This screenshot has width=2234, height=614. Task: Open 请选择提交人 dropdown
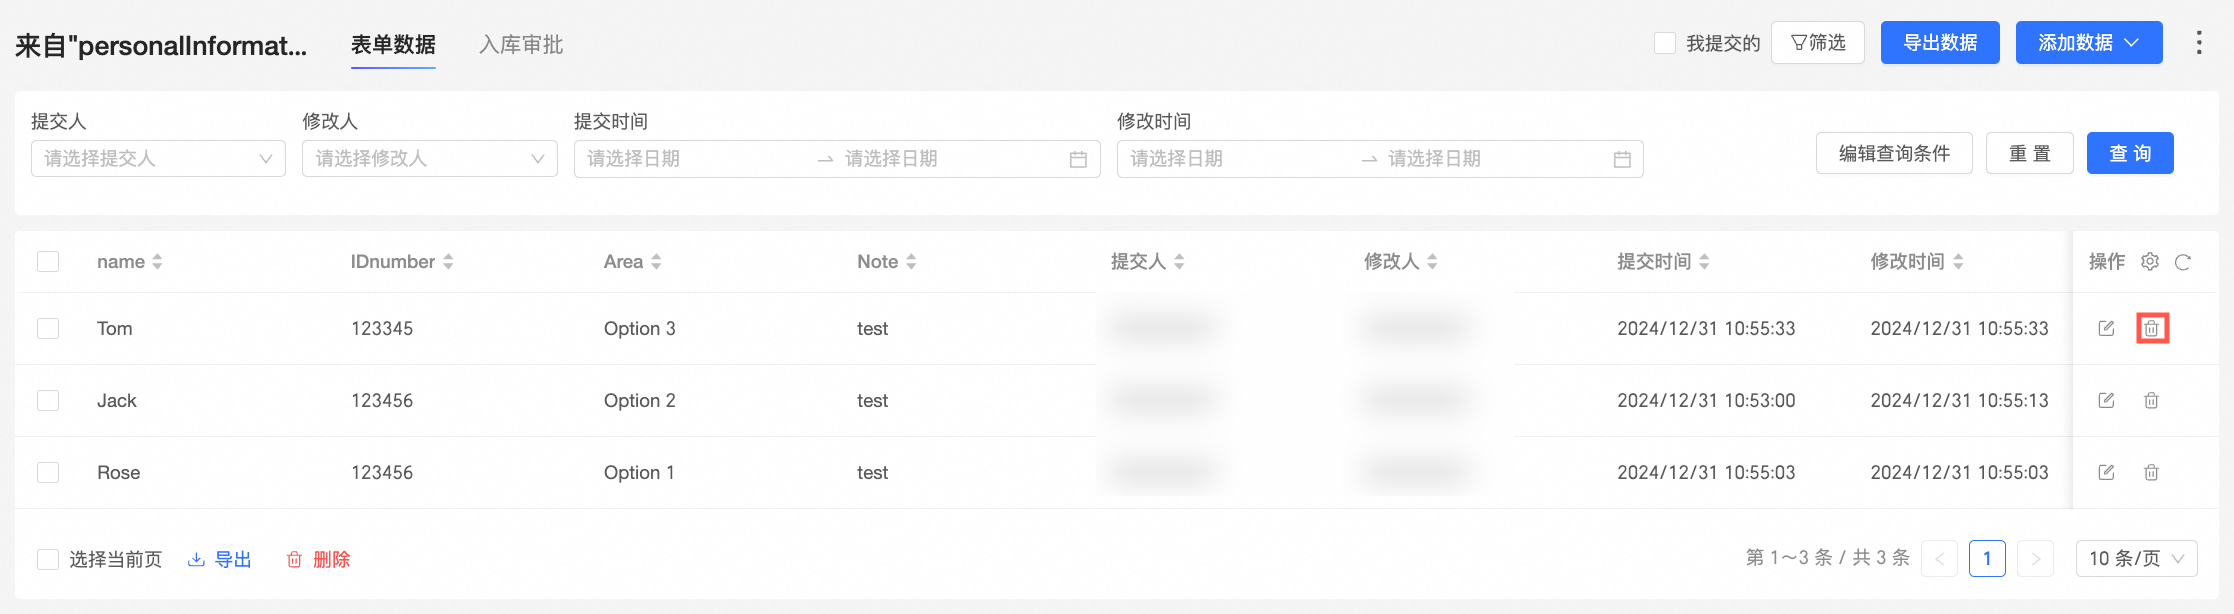158,158
